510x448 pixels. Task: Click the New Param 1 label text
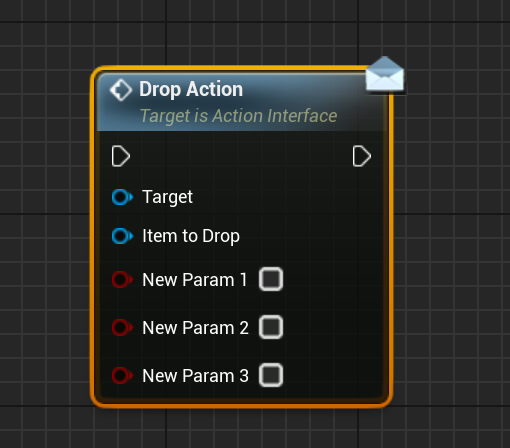(194, 280)
